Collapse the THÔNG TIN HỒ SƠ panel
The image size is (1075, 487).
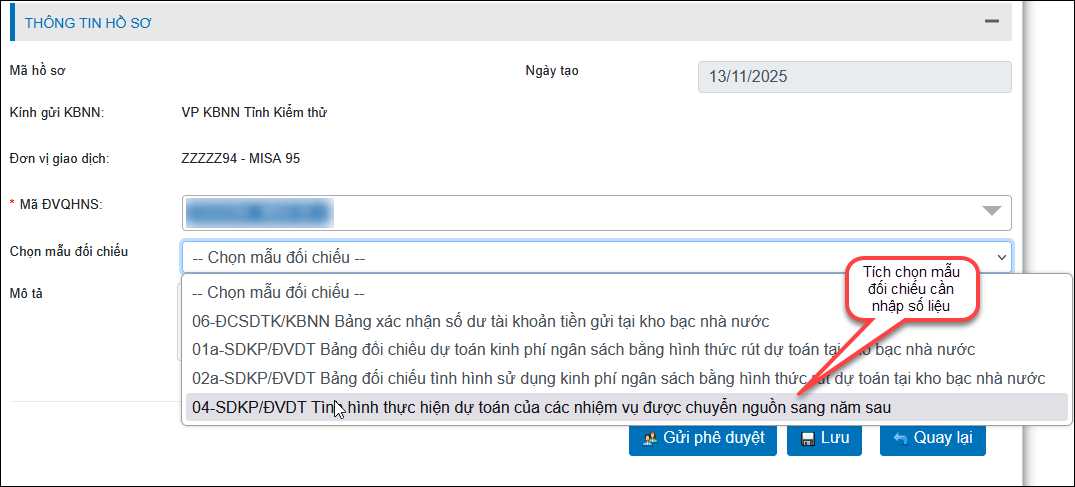[x=992, y=21]
